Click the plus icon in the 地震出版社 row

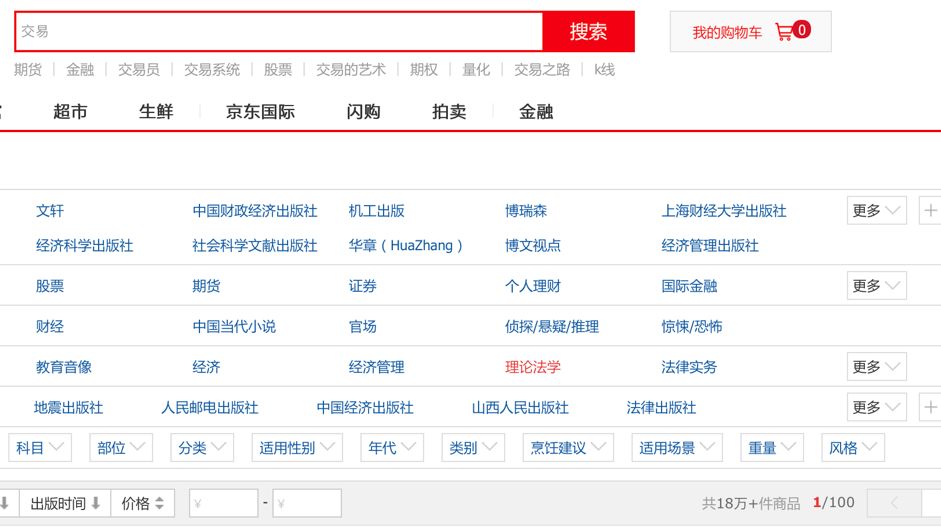pyautogui.click(x=930, y=407)
